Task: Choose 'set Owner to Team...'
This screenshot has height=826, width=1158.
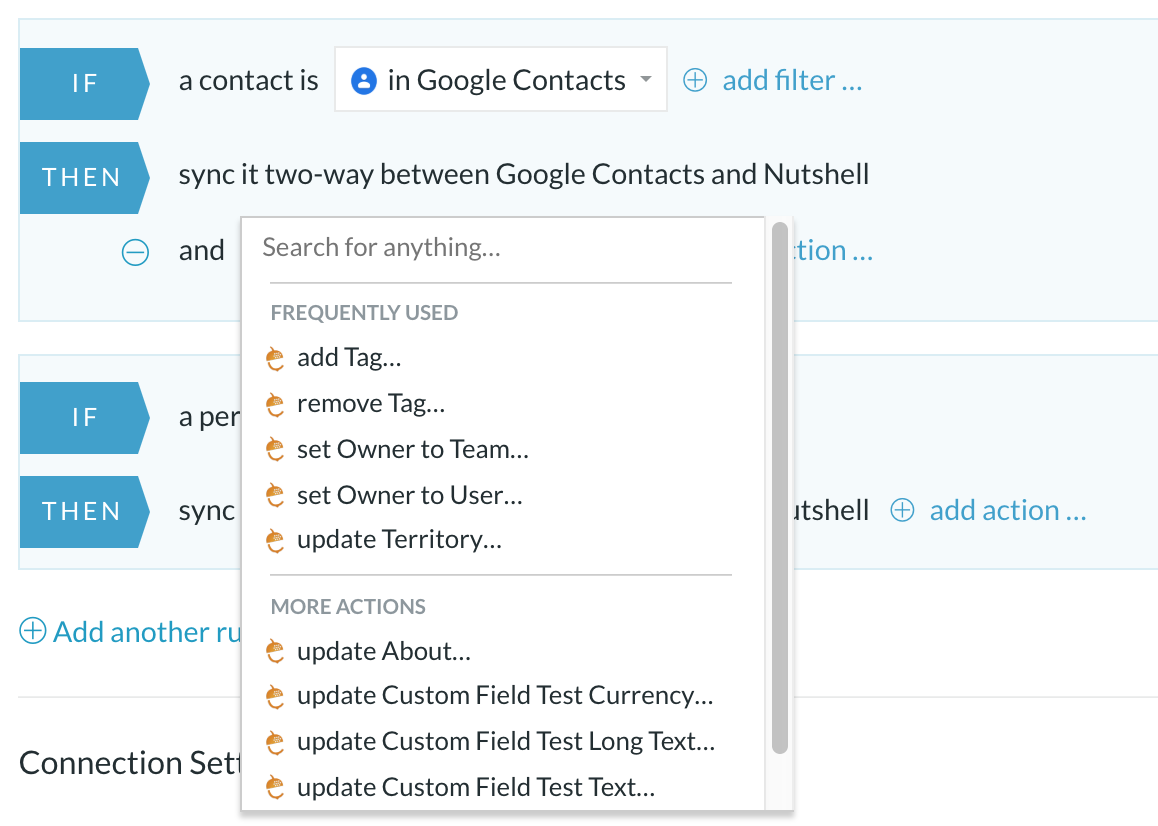Action: point(413,449)
